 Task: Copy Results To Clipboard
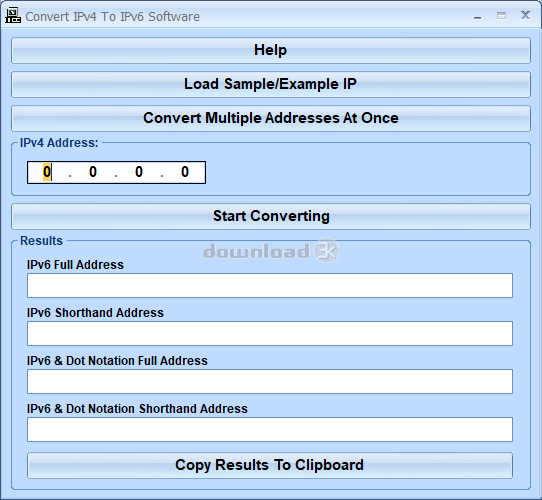[270, 465]
